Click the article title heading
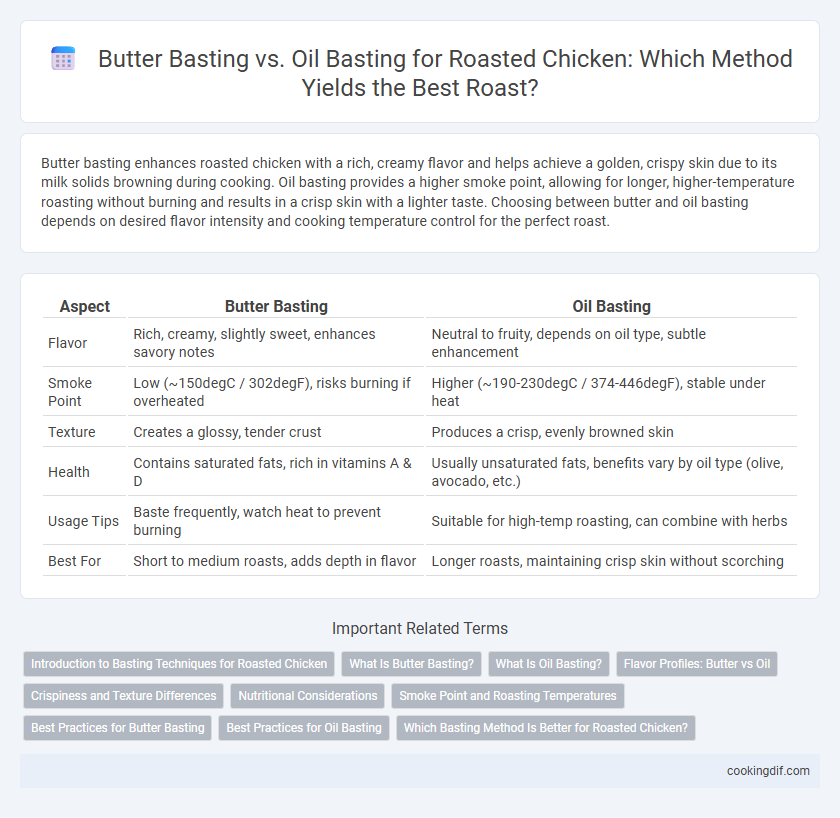This screenshot has height=818, width=840. (445, 73)
